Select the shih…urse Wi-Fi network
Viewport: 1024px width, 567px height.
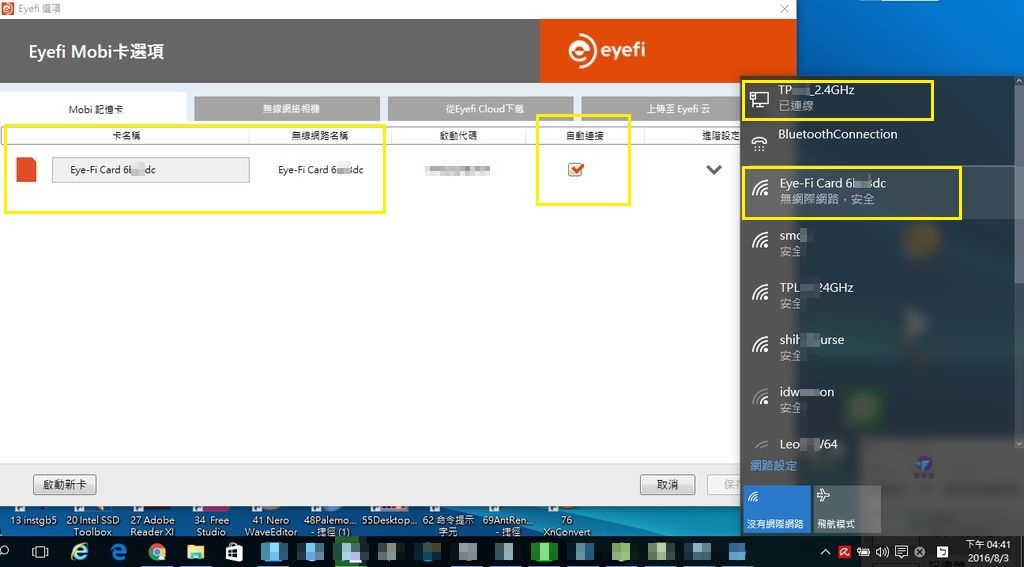coord(878,348)
